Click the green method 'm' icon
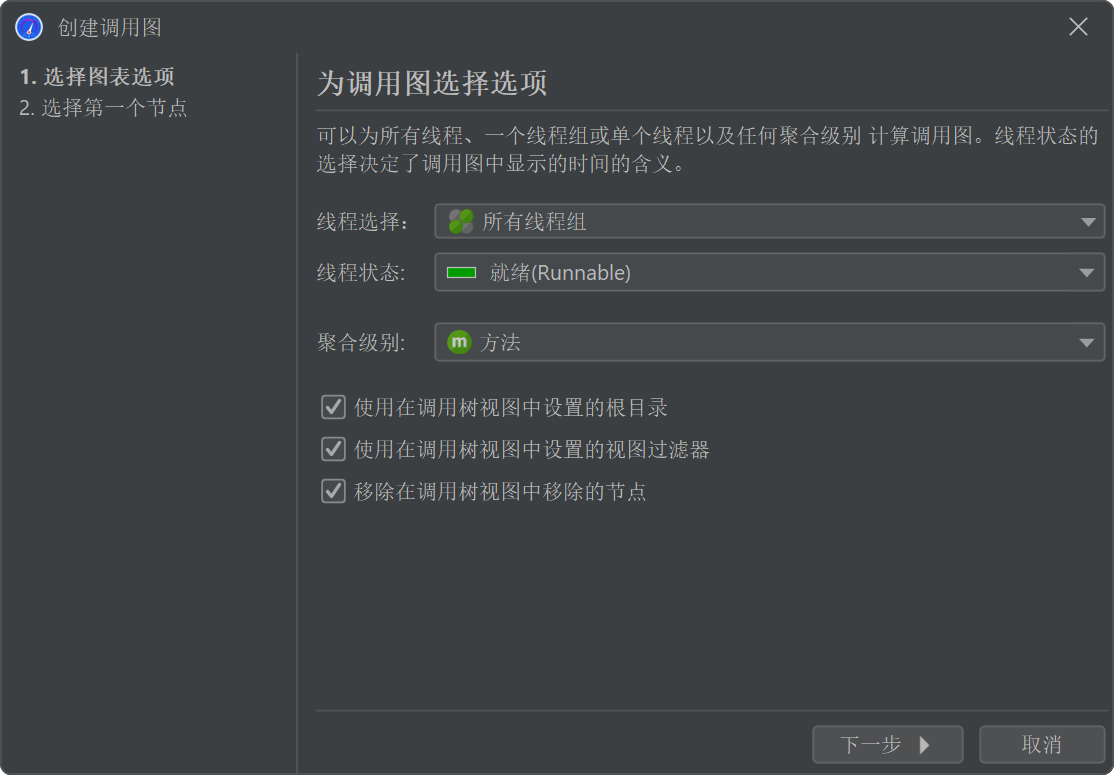 click(460, 343)
